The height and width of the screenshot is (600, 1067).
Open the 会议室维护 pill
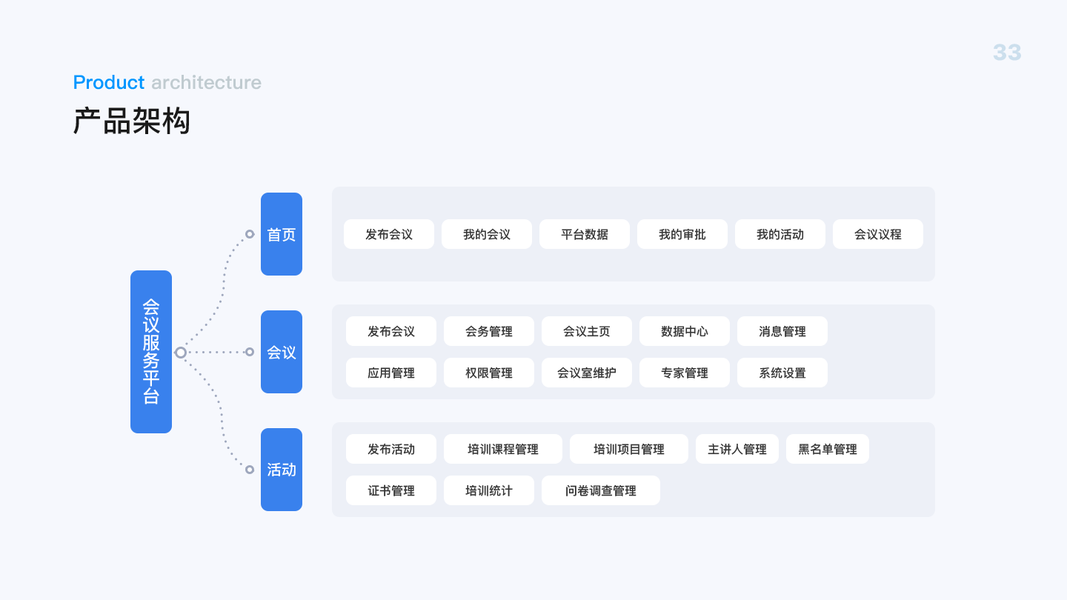(586, 373)
